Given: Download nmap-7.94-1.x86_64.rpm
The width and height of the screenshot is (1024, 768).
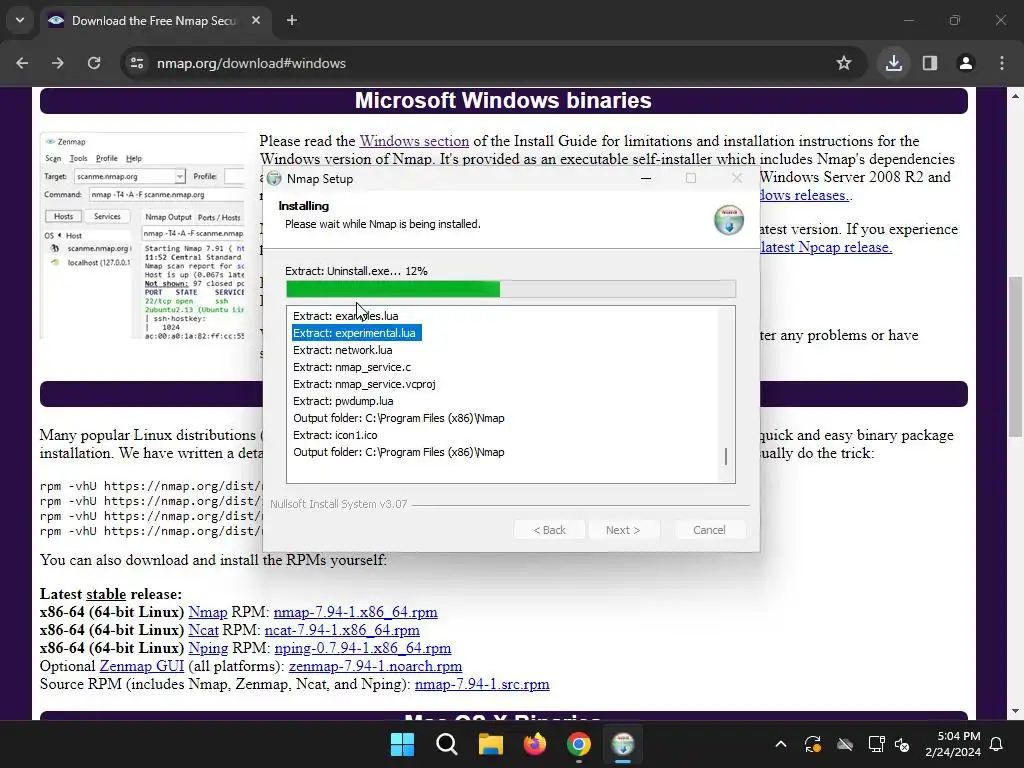Looking at the screenshot, I should (355, 613).
